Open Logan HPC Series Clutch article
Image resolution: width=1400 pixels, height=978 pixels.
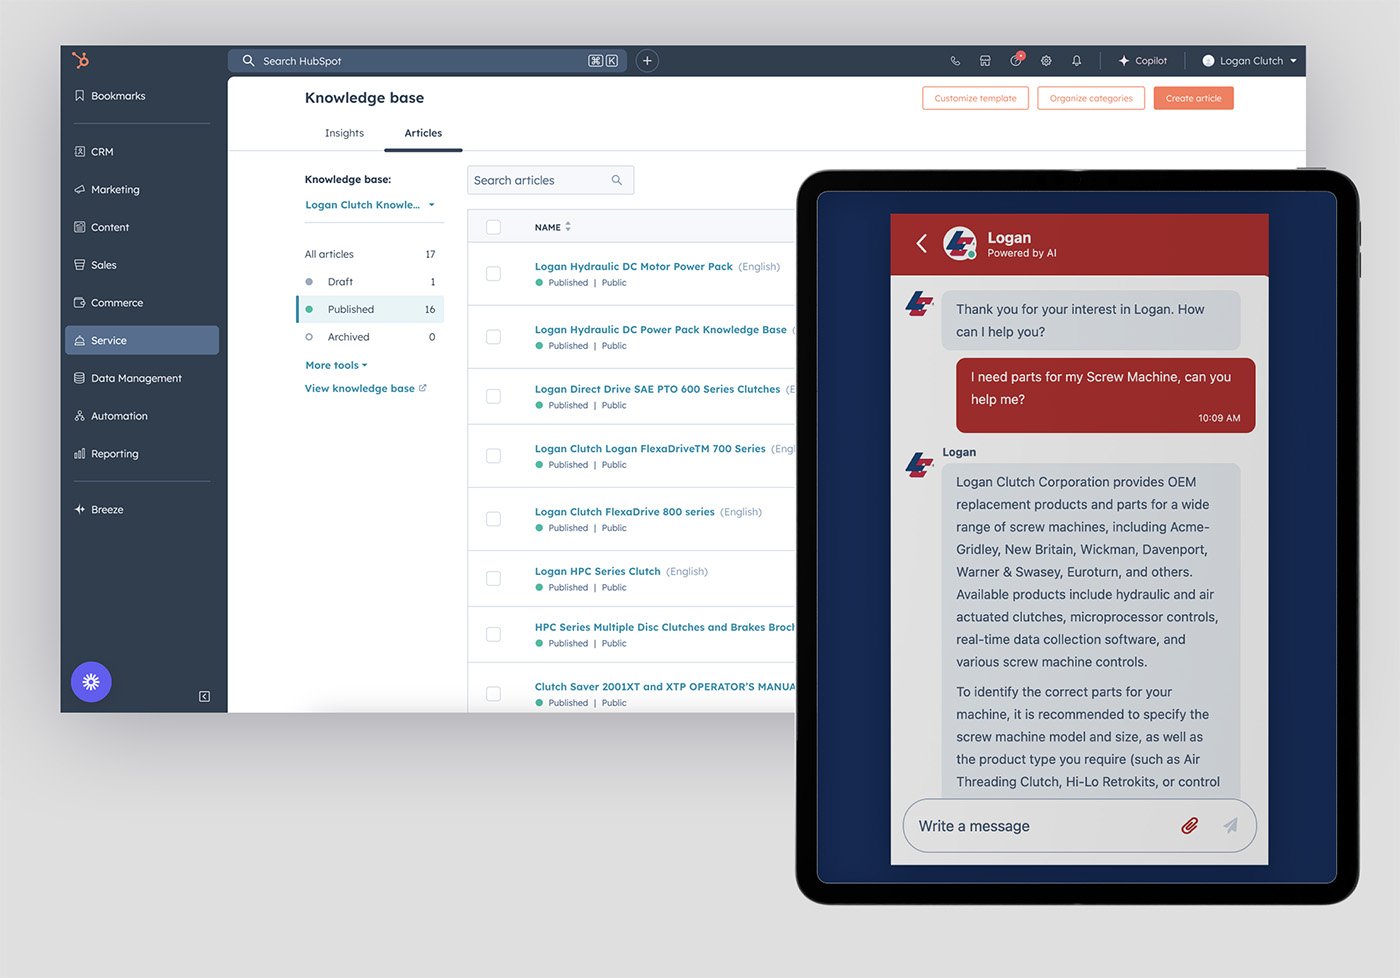point(597,572)
